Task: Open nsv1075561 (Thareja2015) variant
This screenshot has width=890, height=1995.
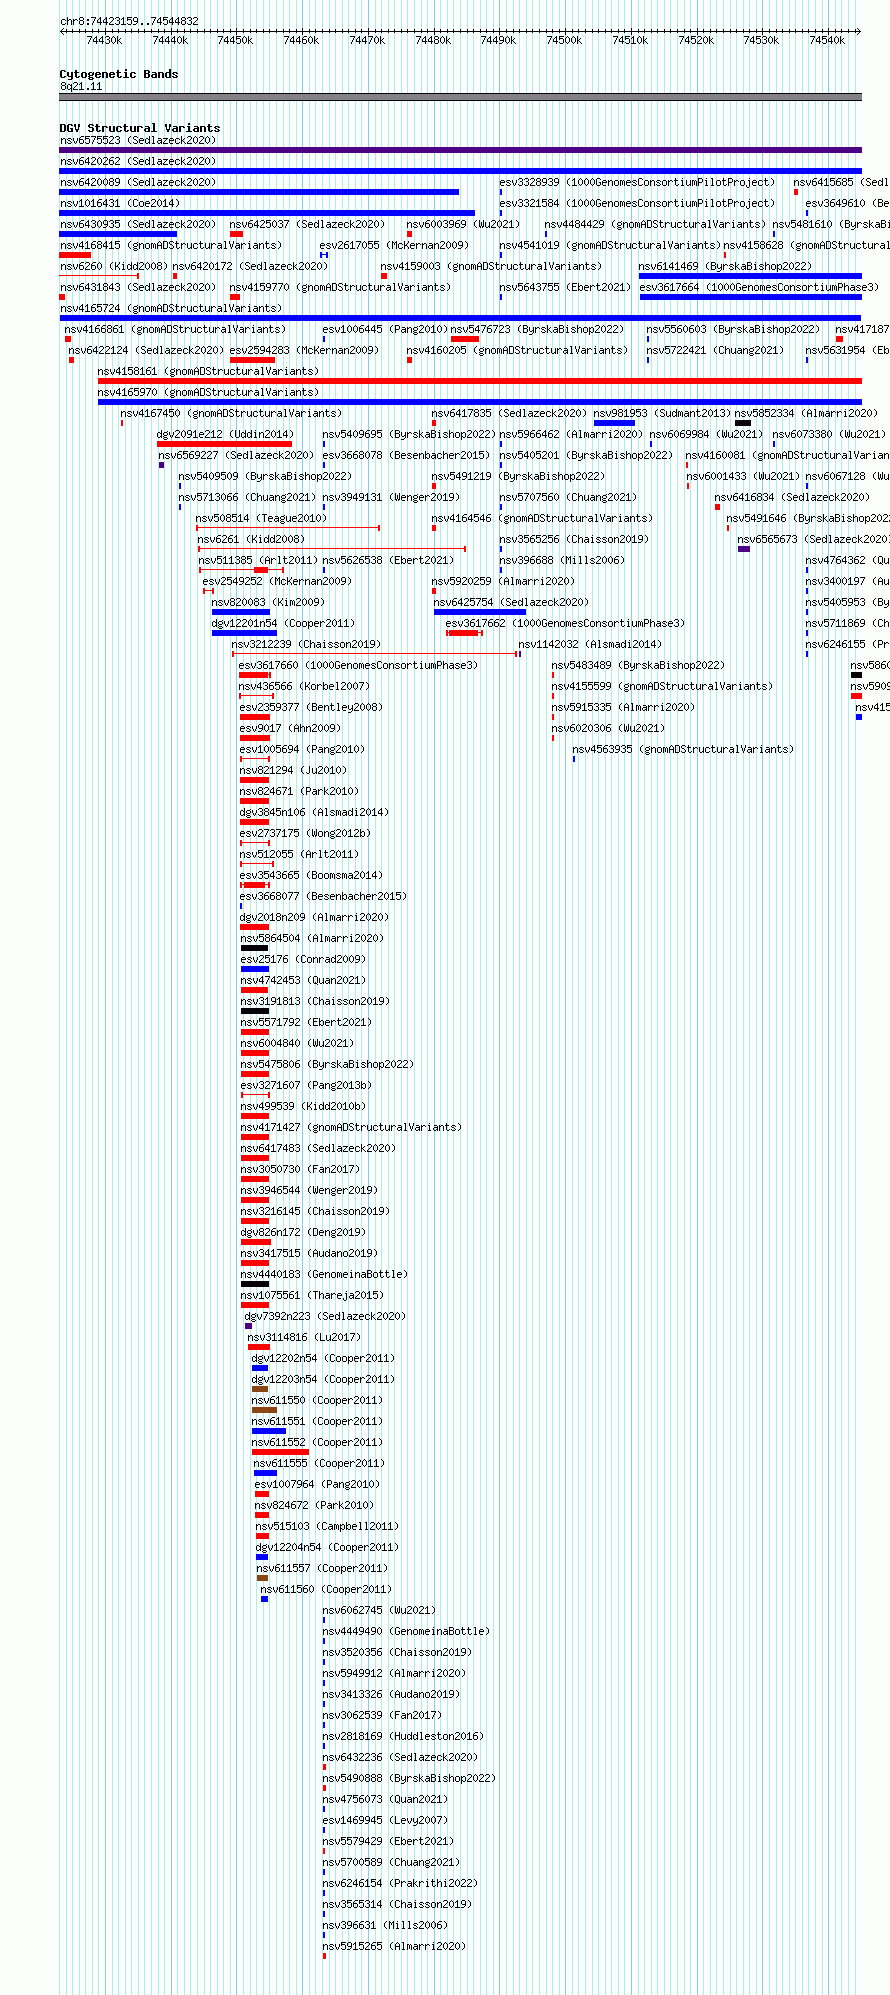Action: (312, 1295)
